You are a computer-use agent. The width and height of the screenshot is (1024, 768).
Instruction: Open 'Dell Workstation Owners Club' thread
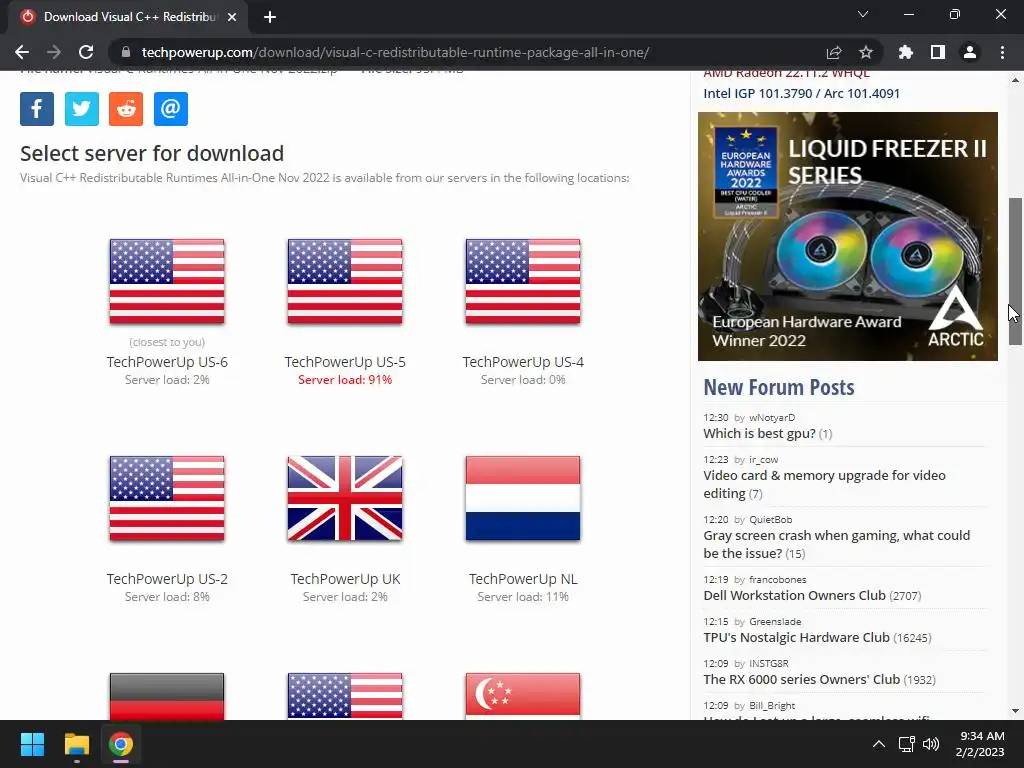point(794,596)
